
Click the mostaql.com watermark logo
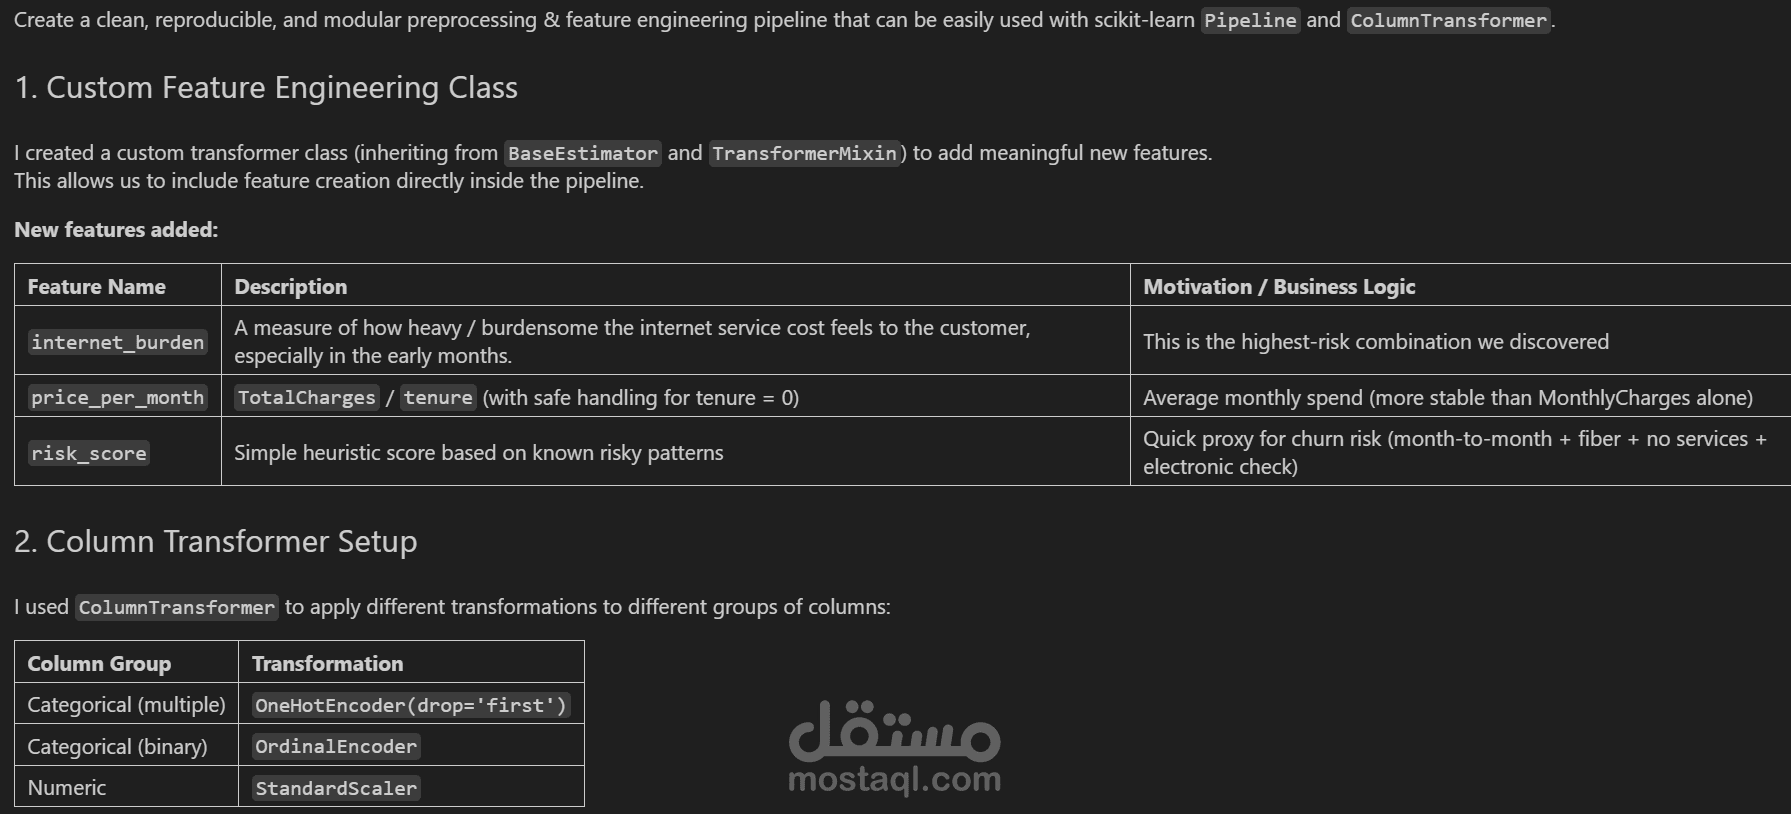tap(895, 747)
